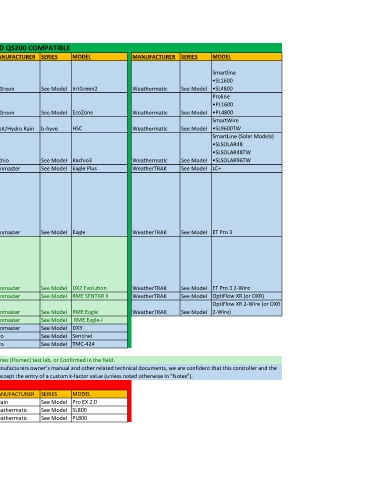Select the Smartline SL1600 SL4800 cell
370x480 pixels.
tap(246, 77)
